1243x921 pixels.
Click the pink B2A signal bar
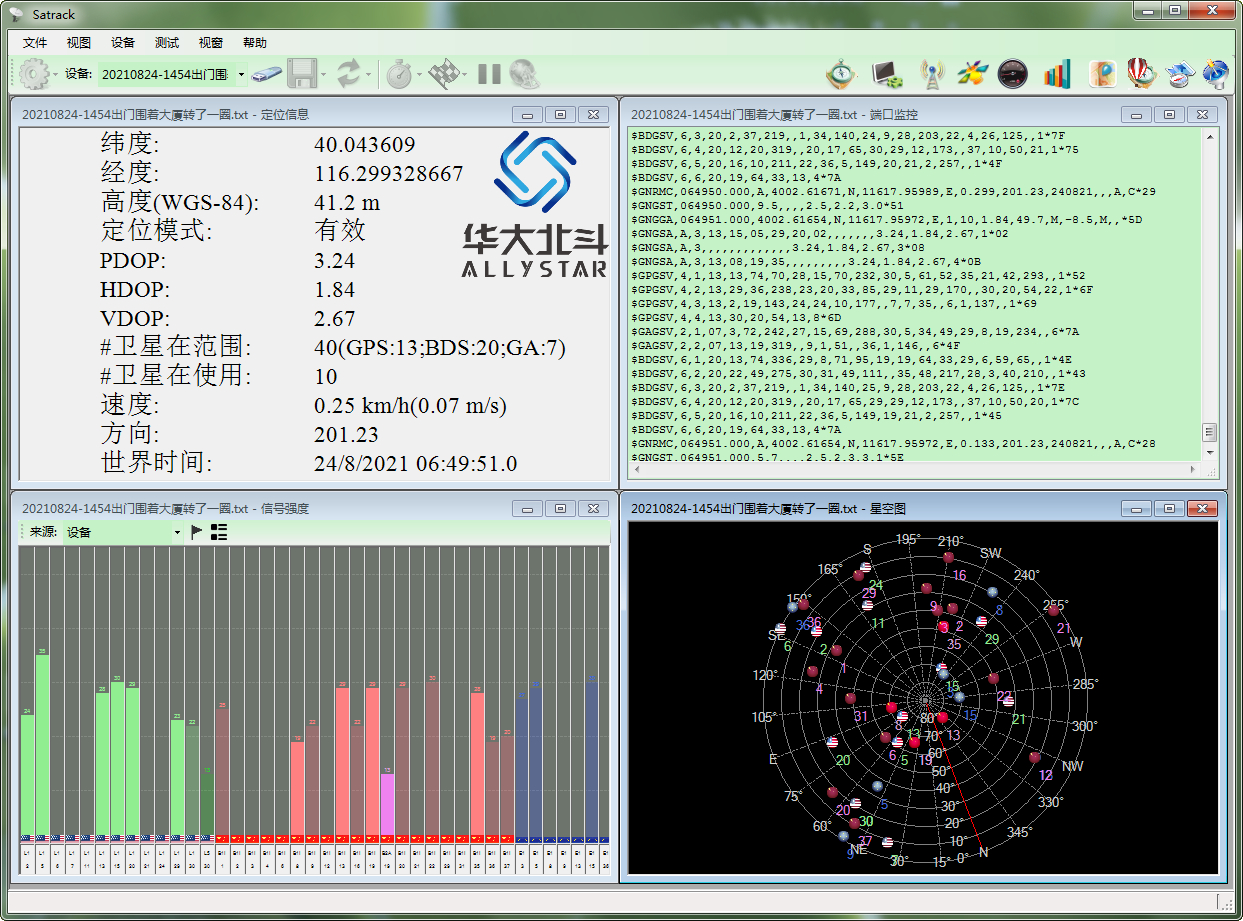388,804
